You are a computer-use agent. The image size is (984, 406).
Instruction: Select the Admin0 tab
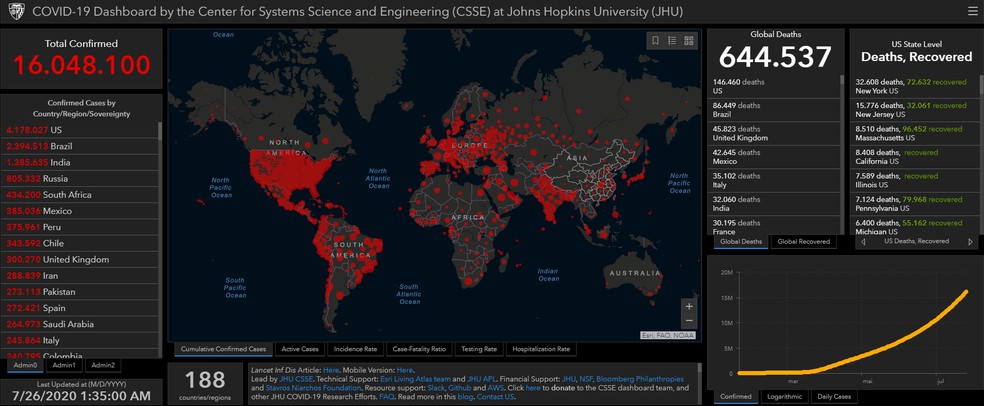(26, 365)
